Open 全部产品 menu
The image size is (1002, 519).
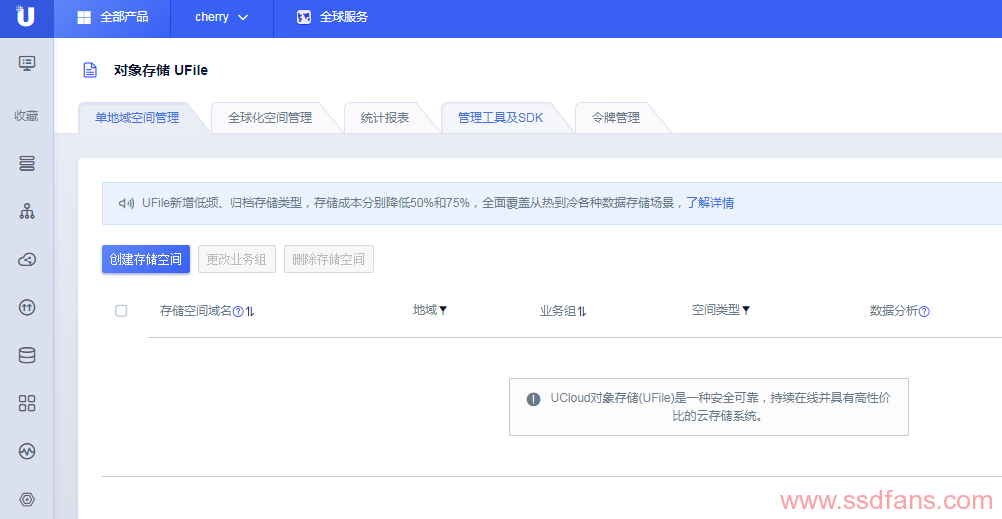coord(112,17)
